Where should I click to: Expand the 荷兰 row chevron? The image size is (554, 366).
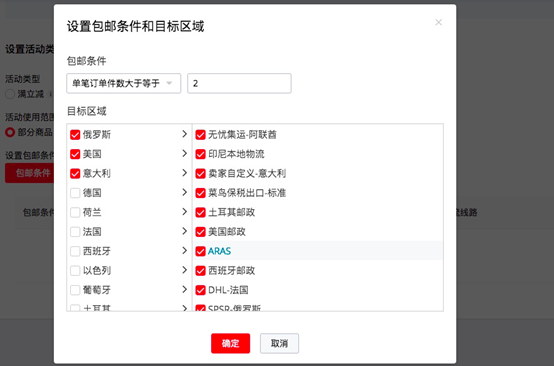[x=184, y=212]
